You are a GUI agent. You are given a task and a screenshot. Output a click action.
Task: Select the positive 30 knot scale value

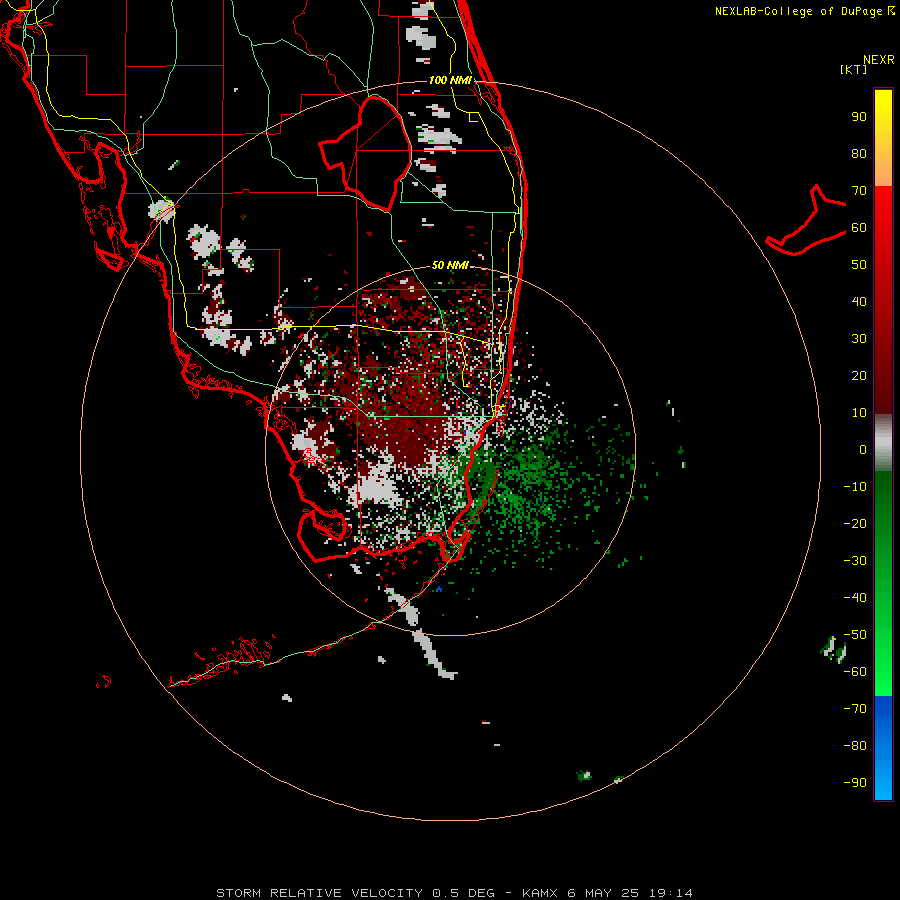859,339
